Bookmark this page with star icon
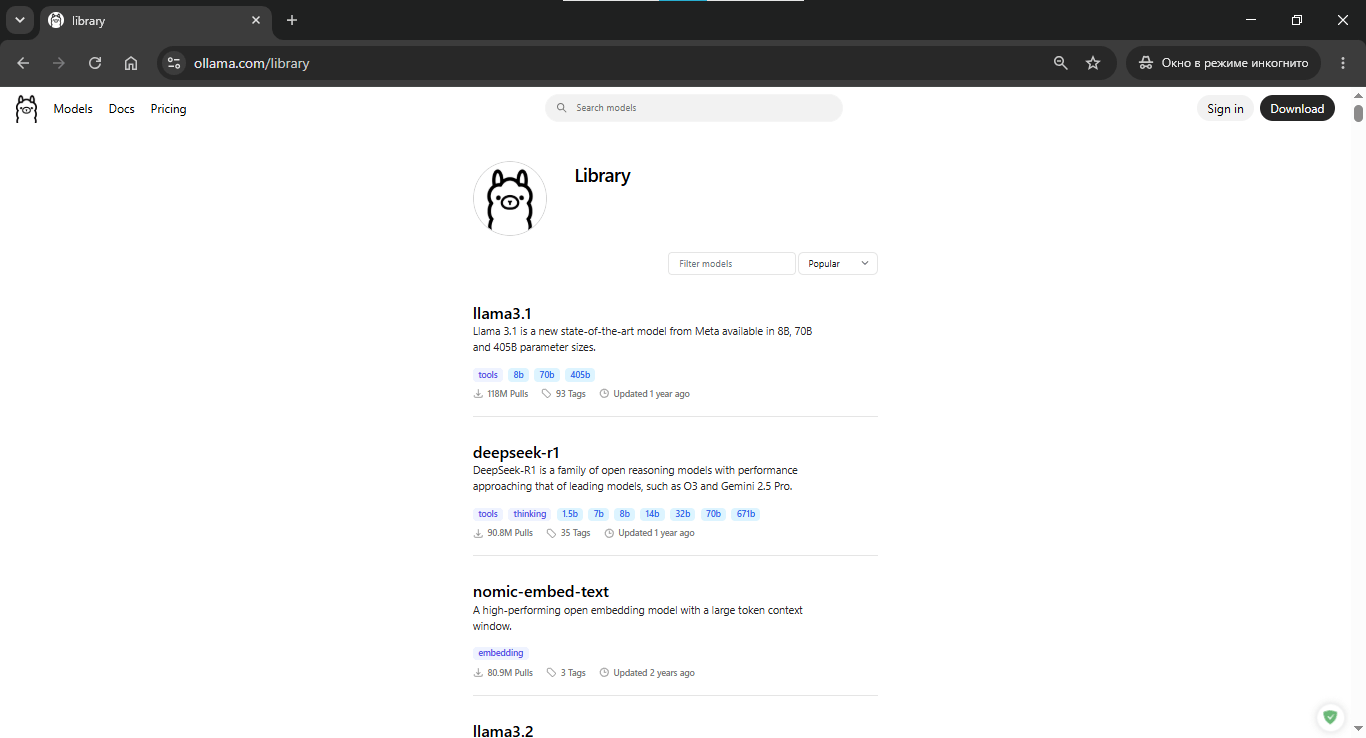Image resolution: width=1366 pixels, height=738 pixels. tap(1093, 63)
